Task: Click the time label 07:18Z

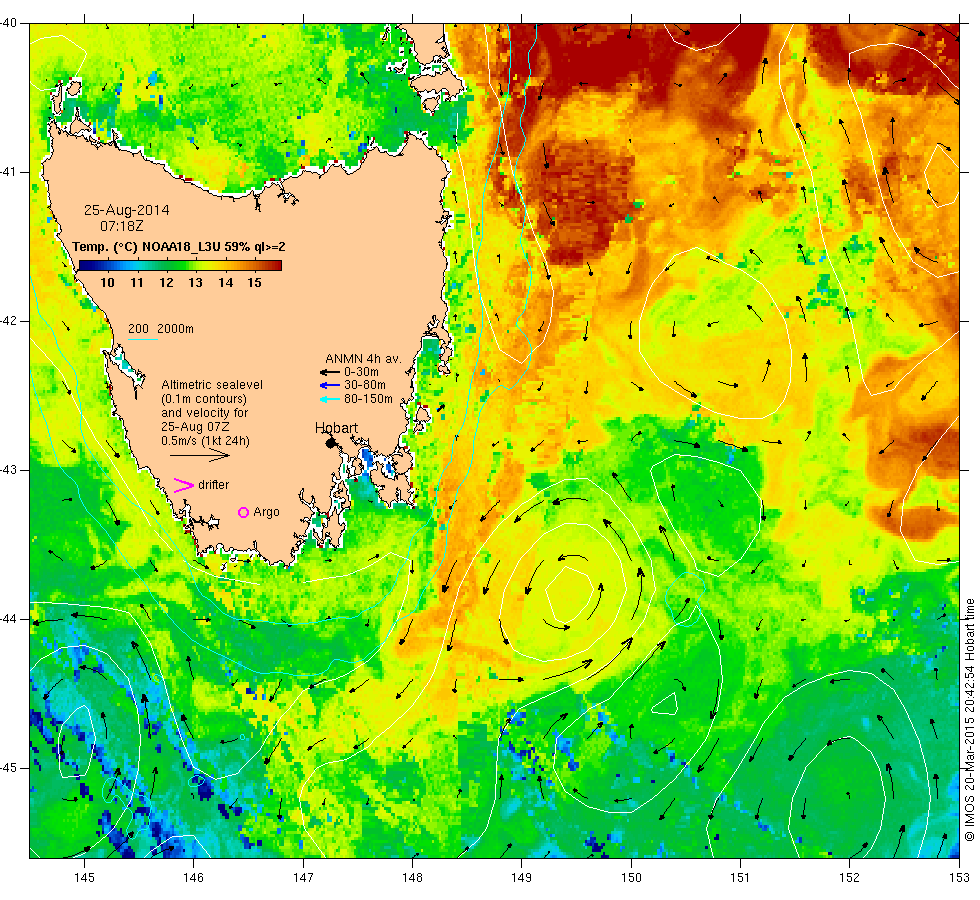Action: [122, 226]
